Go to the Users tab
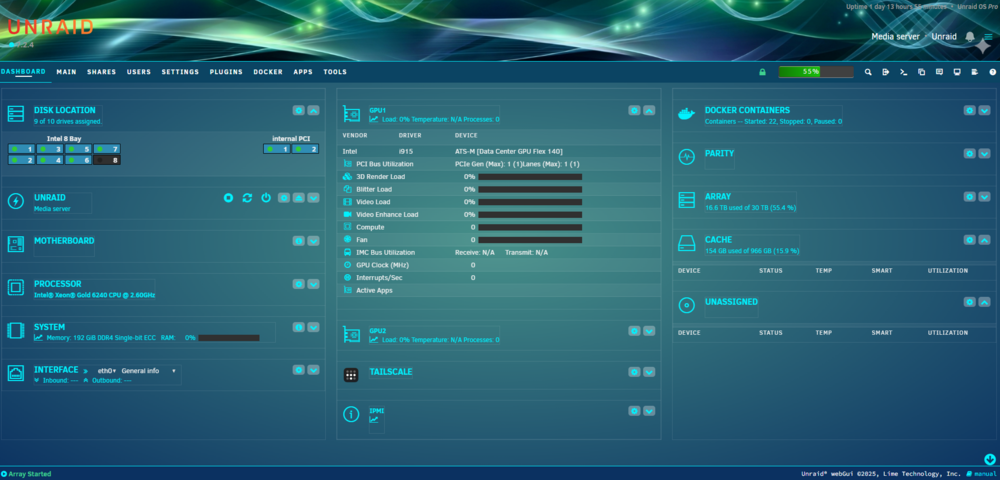The width and height of the screenshot is (1000, 480). pos(138,72)
